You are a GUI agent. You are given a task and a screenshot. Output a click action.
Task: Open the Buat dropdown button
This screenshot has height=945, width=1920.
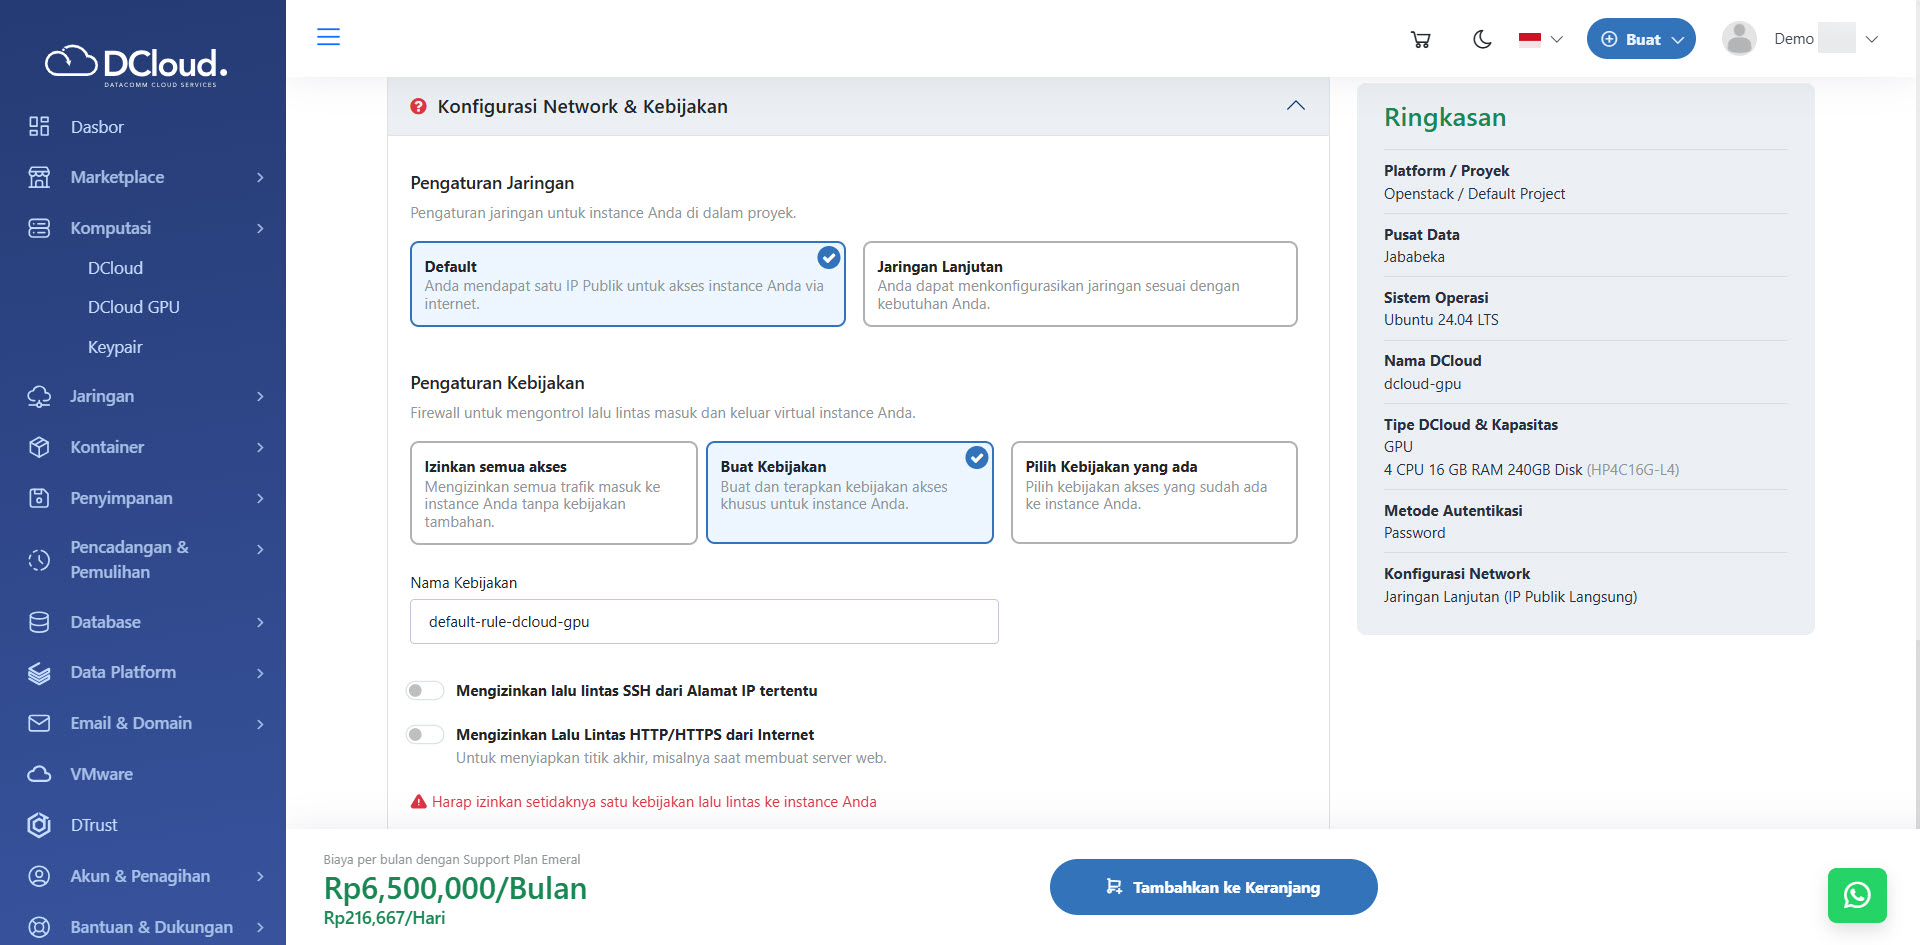(1641, 39)
